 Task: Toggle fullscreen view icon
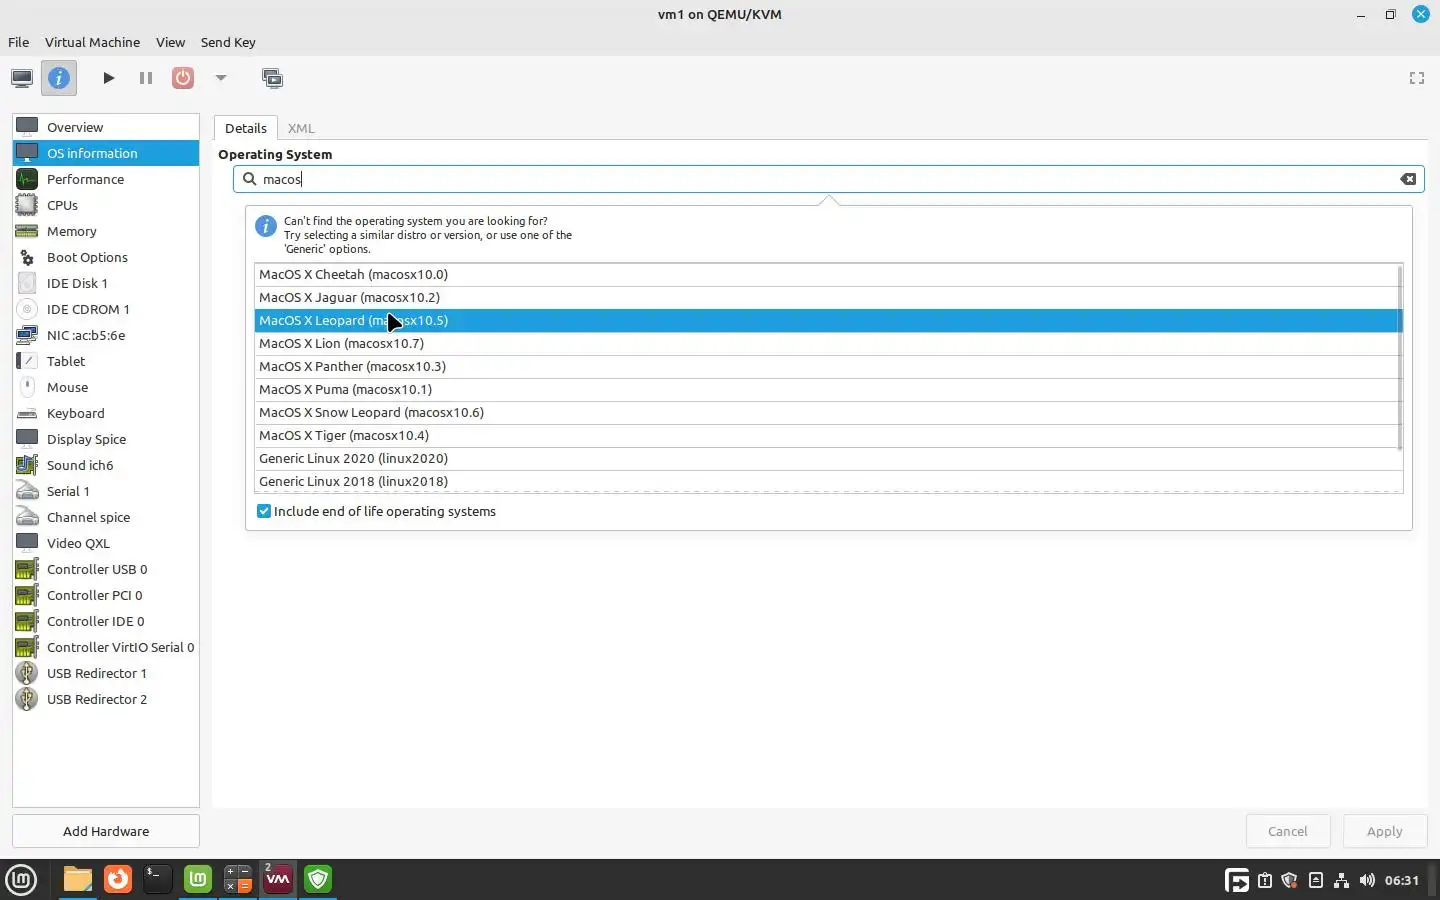click(x=1417, y=78)
